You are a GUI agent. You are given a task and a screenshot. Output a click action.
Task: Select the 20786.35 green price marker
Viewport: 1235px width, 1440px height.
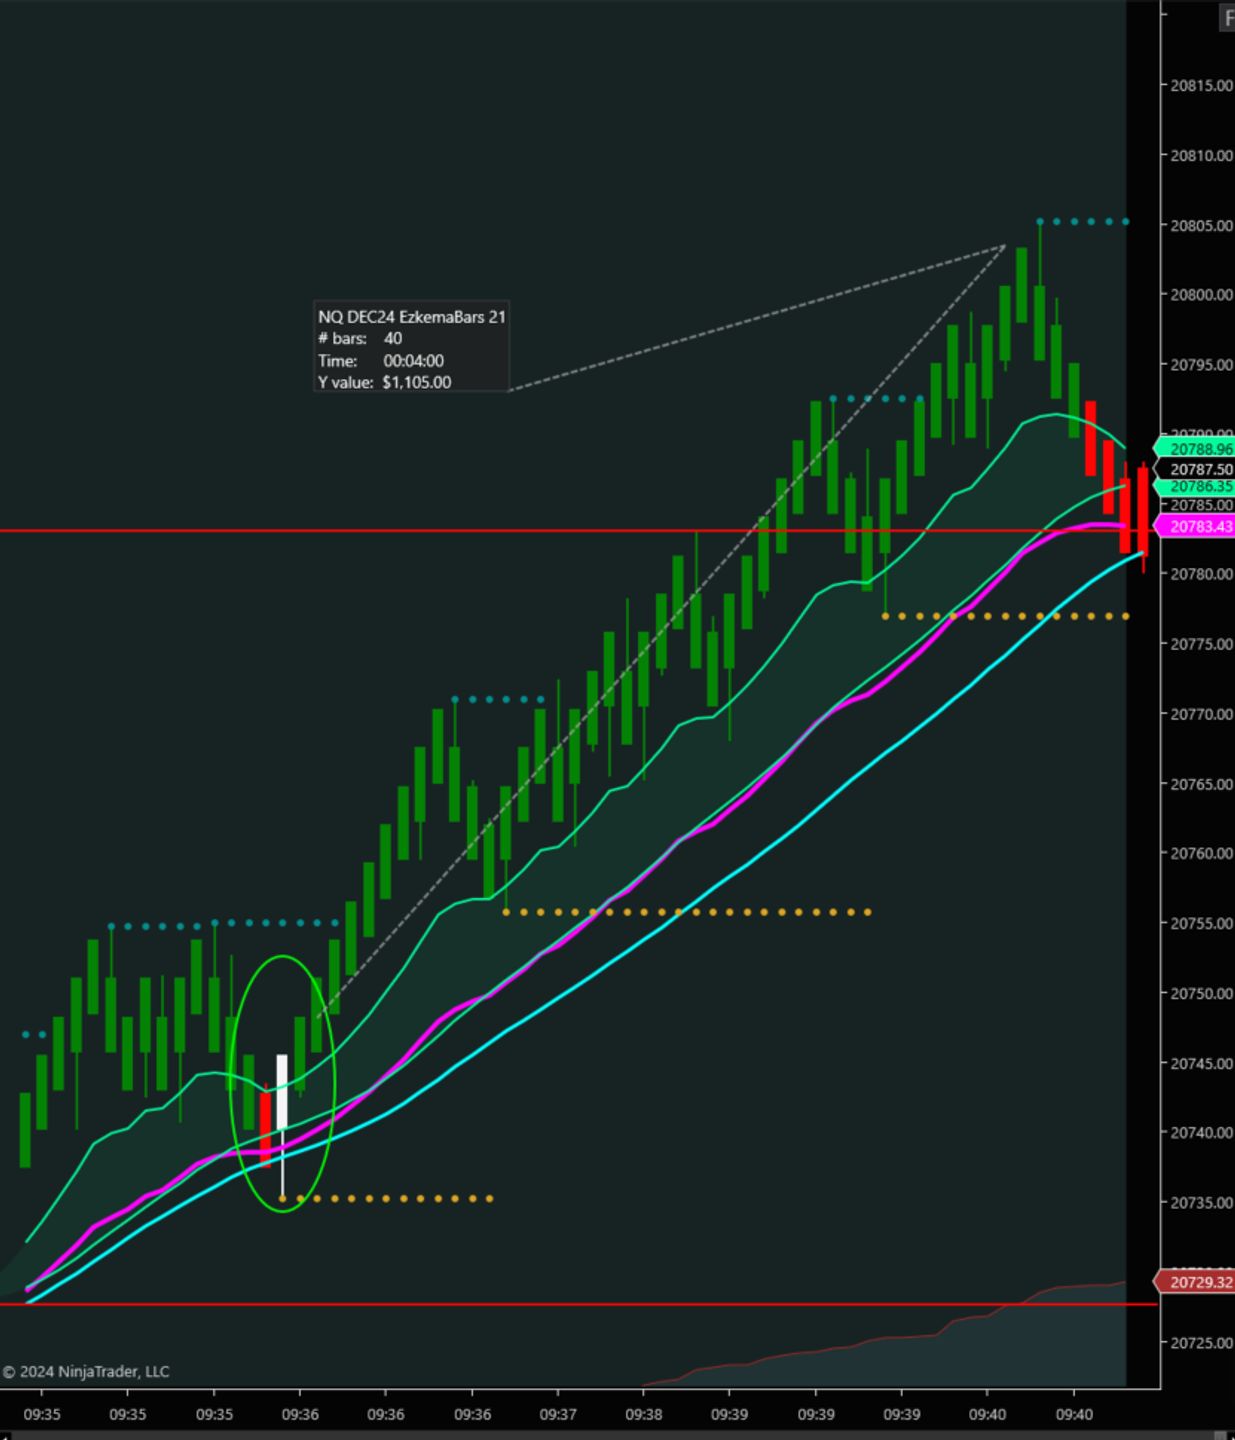point(1195,486)
